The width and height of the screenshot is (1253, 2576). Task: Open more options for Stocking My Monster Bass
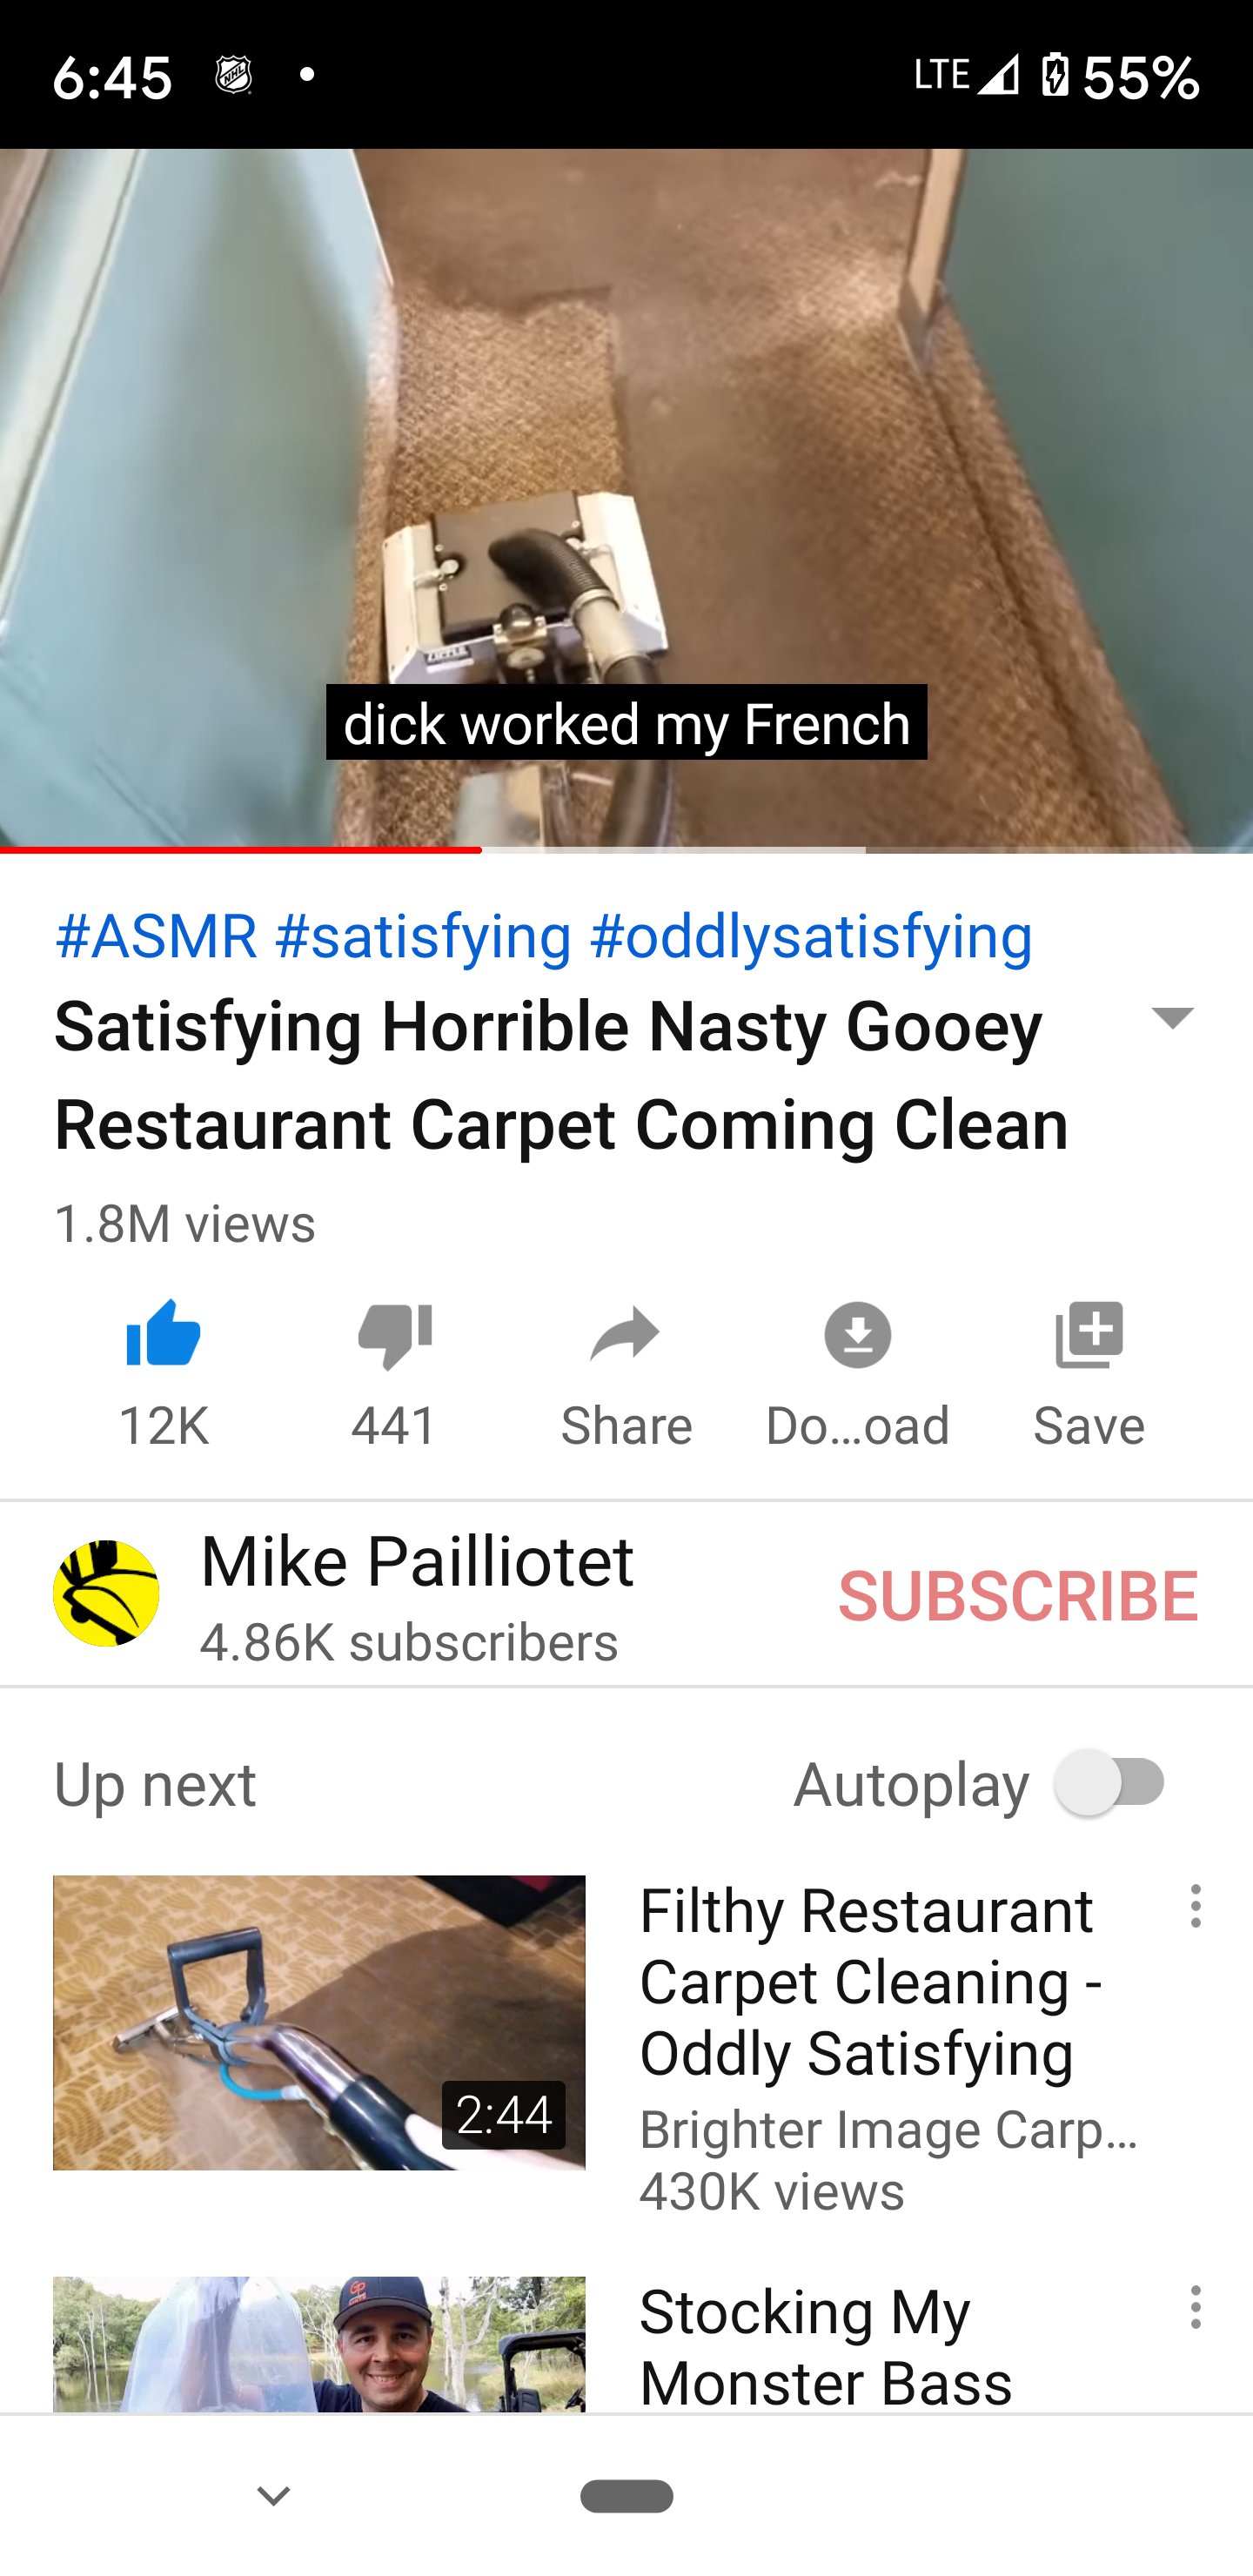pyautogui.click(x=1195, y=2307)
